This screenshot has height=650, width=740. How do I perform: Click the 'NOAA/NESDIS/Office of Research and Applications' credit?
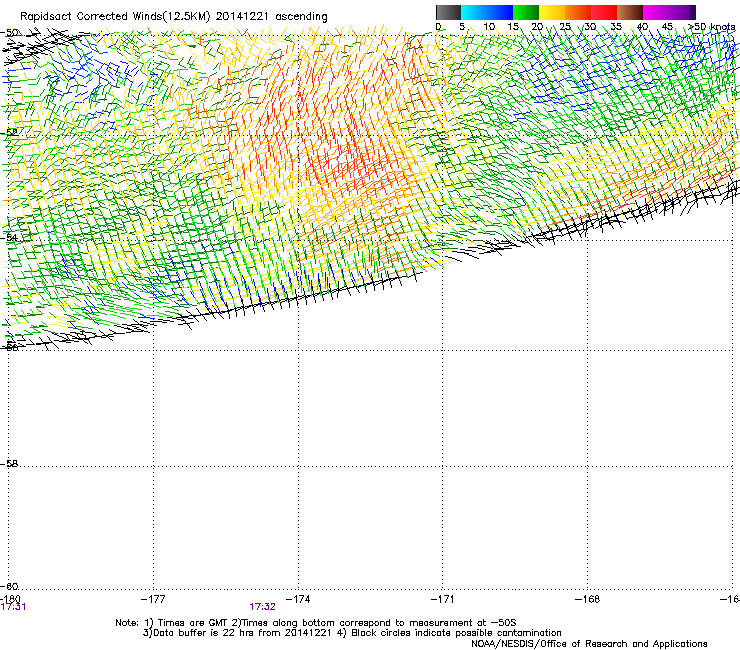[x=589, y=644]
